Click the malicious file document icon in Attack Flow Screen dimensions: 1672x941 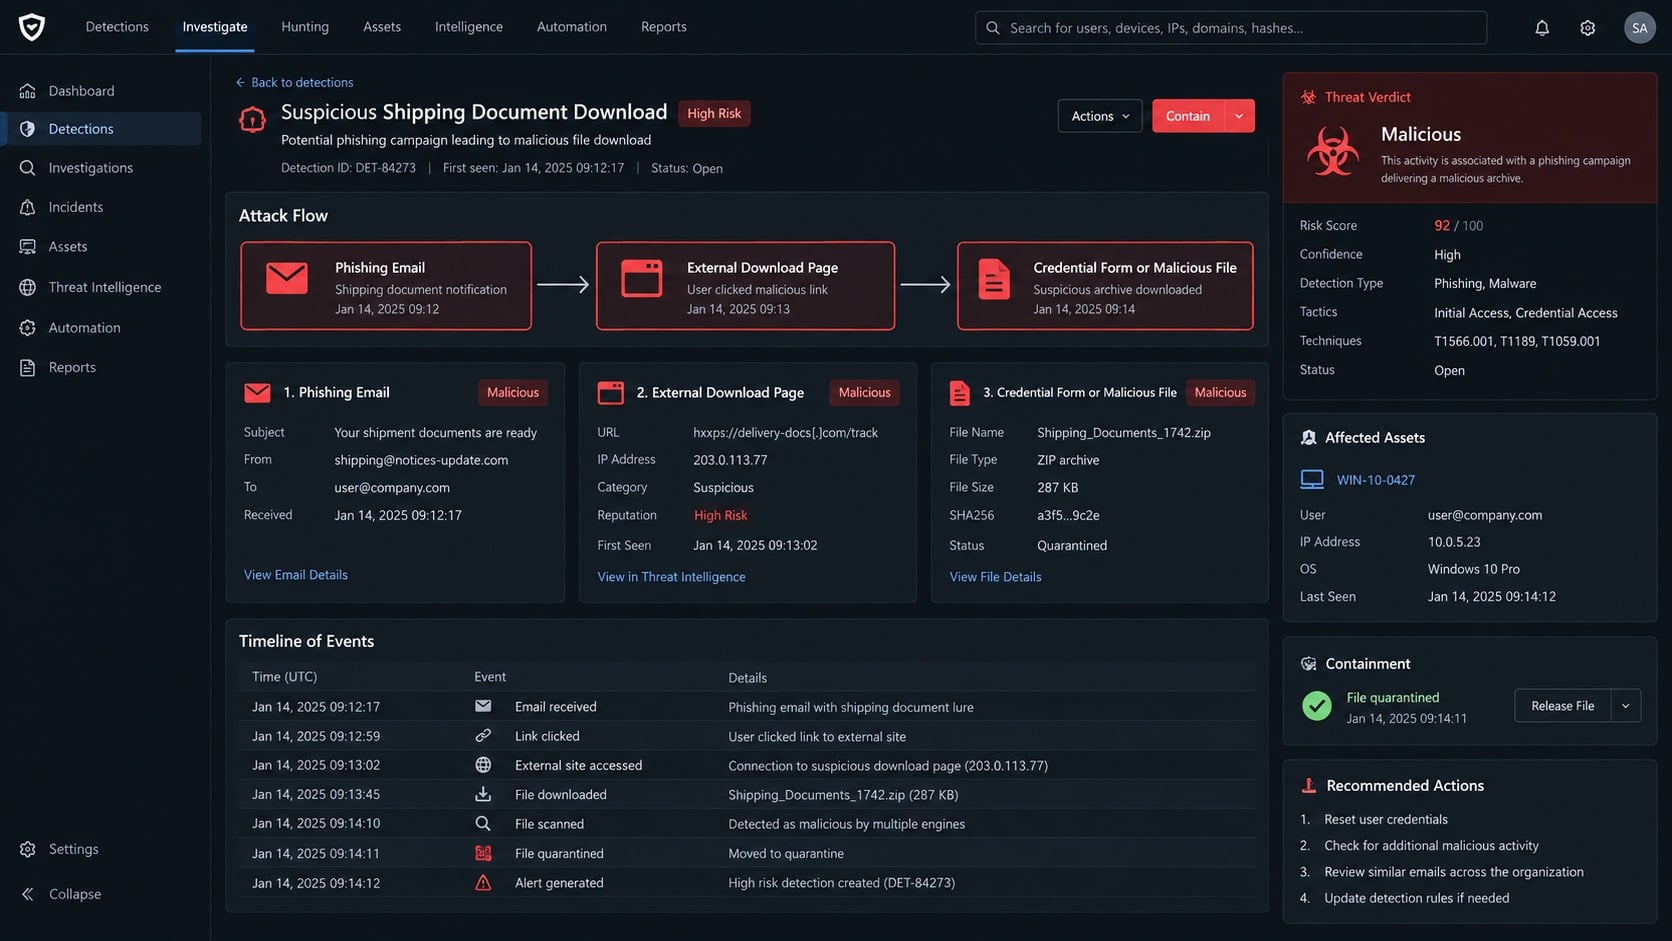pyautogui.click(x=994, y=279)
